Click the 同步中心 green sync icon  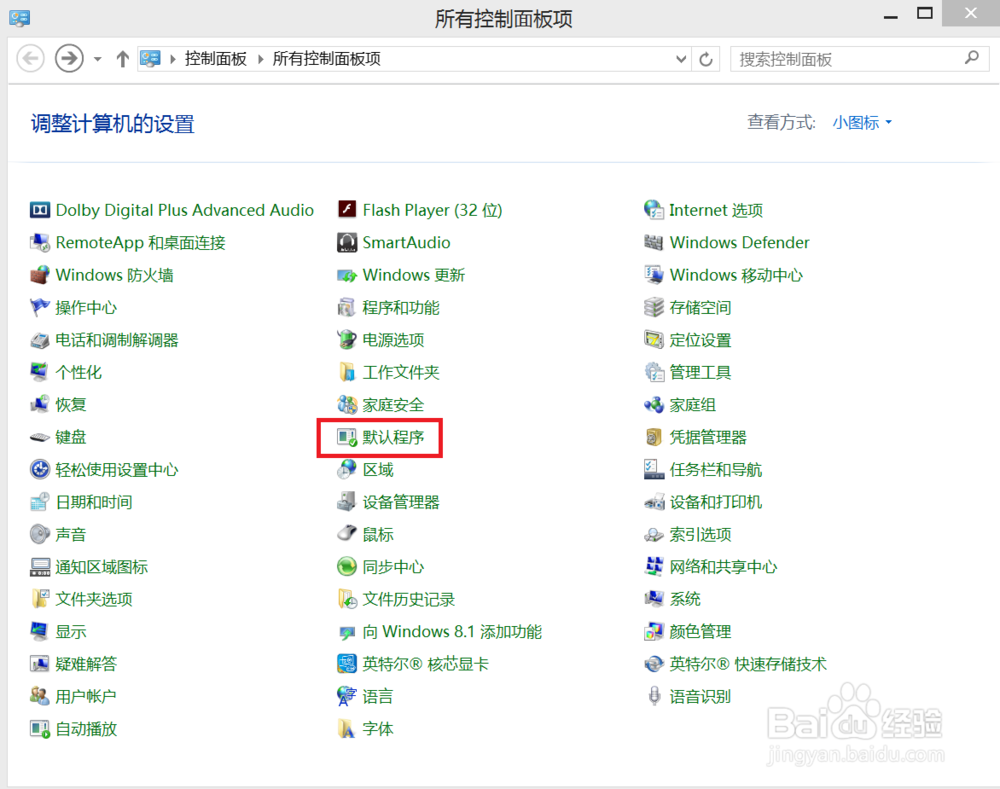point(346,566)
